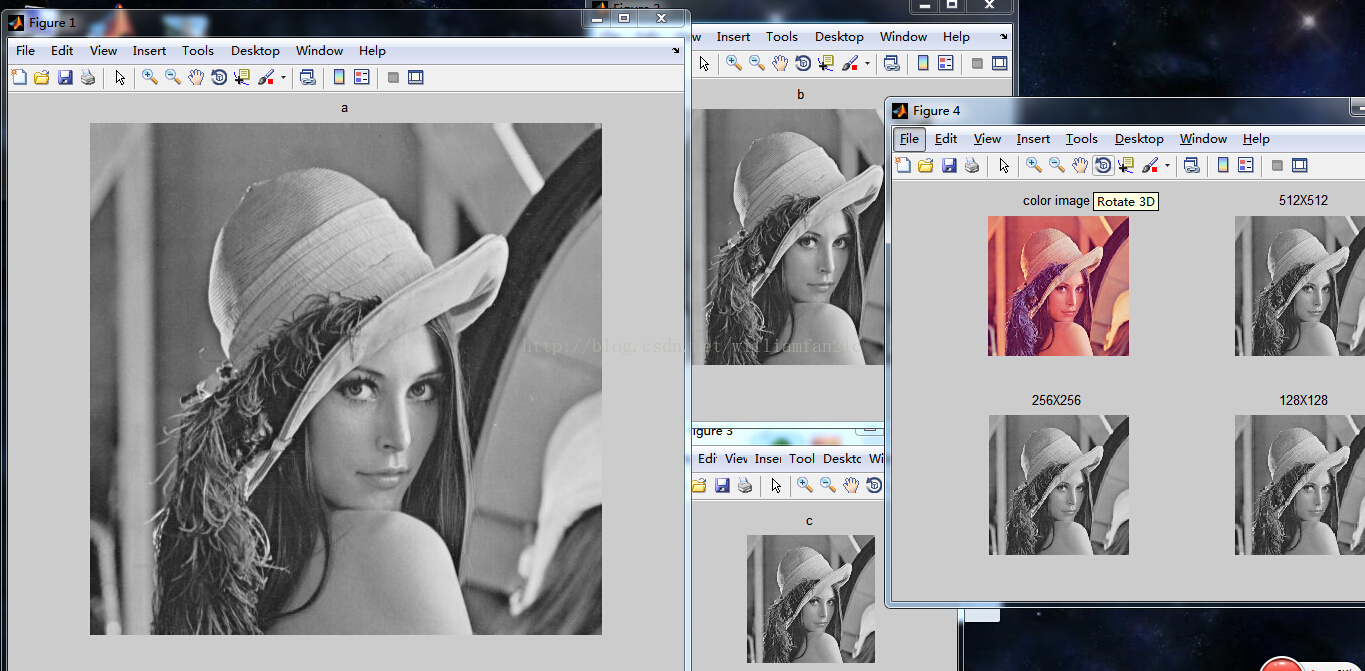Viewport: 1365px width, 671px height.
Task: Click the color image thumbnail in Figure 4
Action: 1058,286
